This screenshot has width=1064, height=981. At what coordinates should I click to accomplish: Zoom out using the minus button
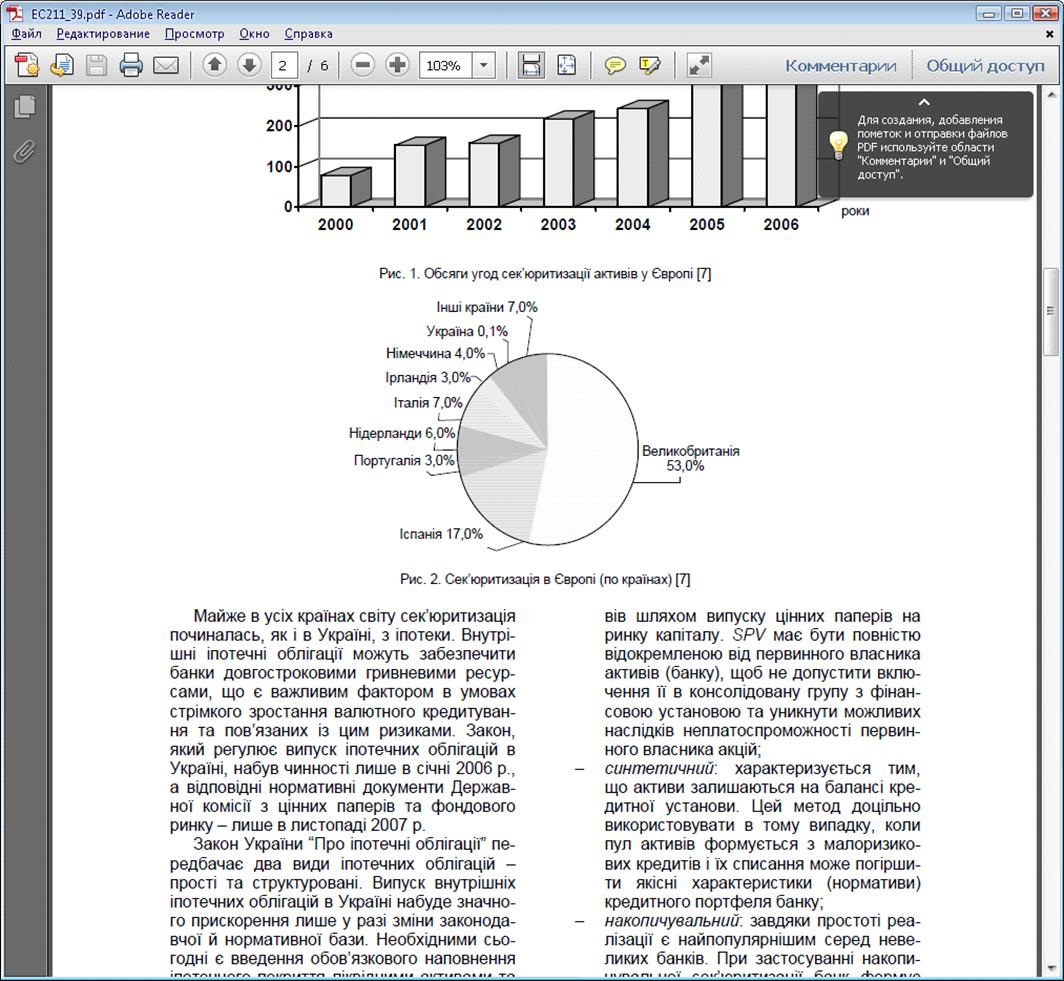[x=363, y=65]
